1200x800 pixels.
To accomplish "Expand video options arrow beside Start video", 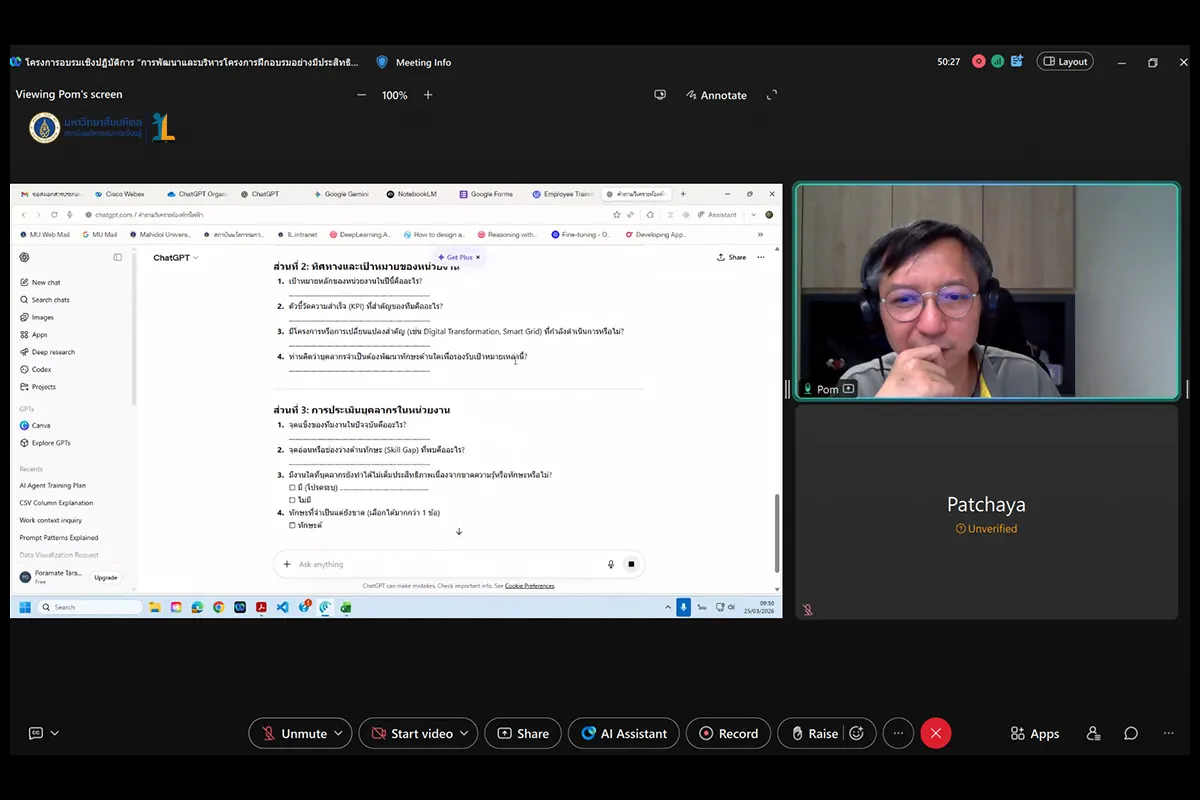I will pos(465,733).
